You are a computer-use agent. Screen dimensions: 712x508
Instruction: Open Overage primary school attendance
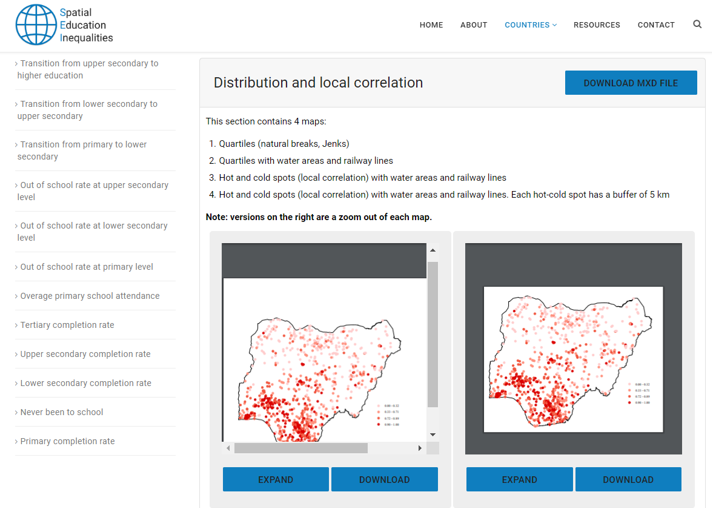click(90, 296)
